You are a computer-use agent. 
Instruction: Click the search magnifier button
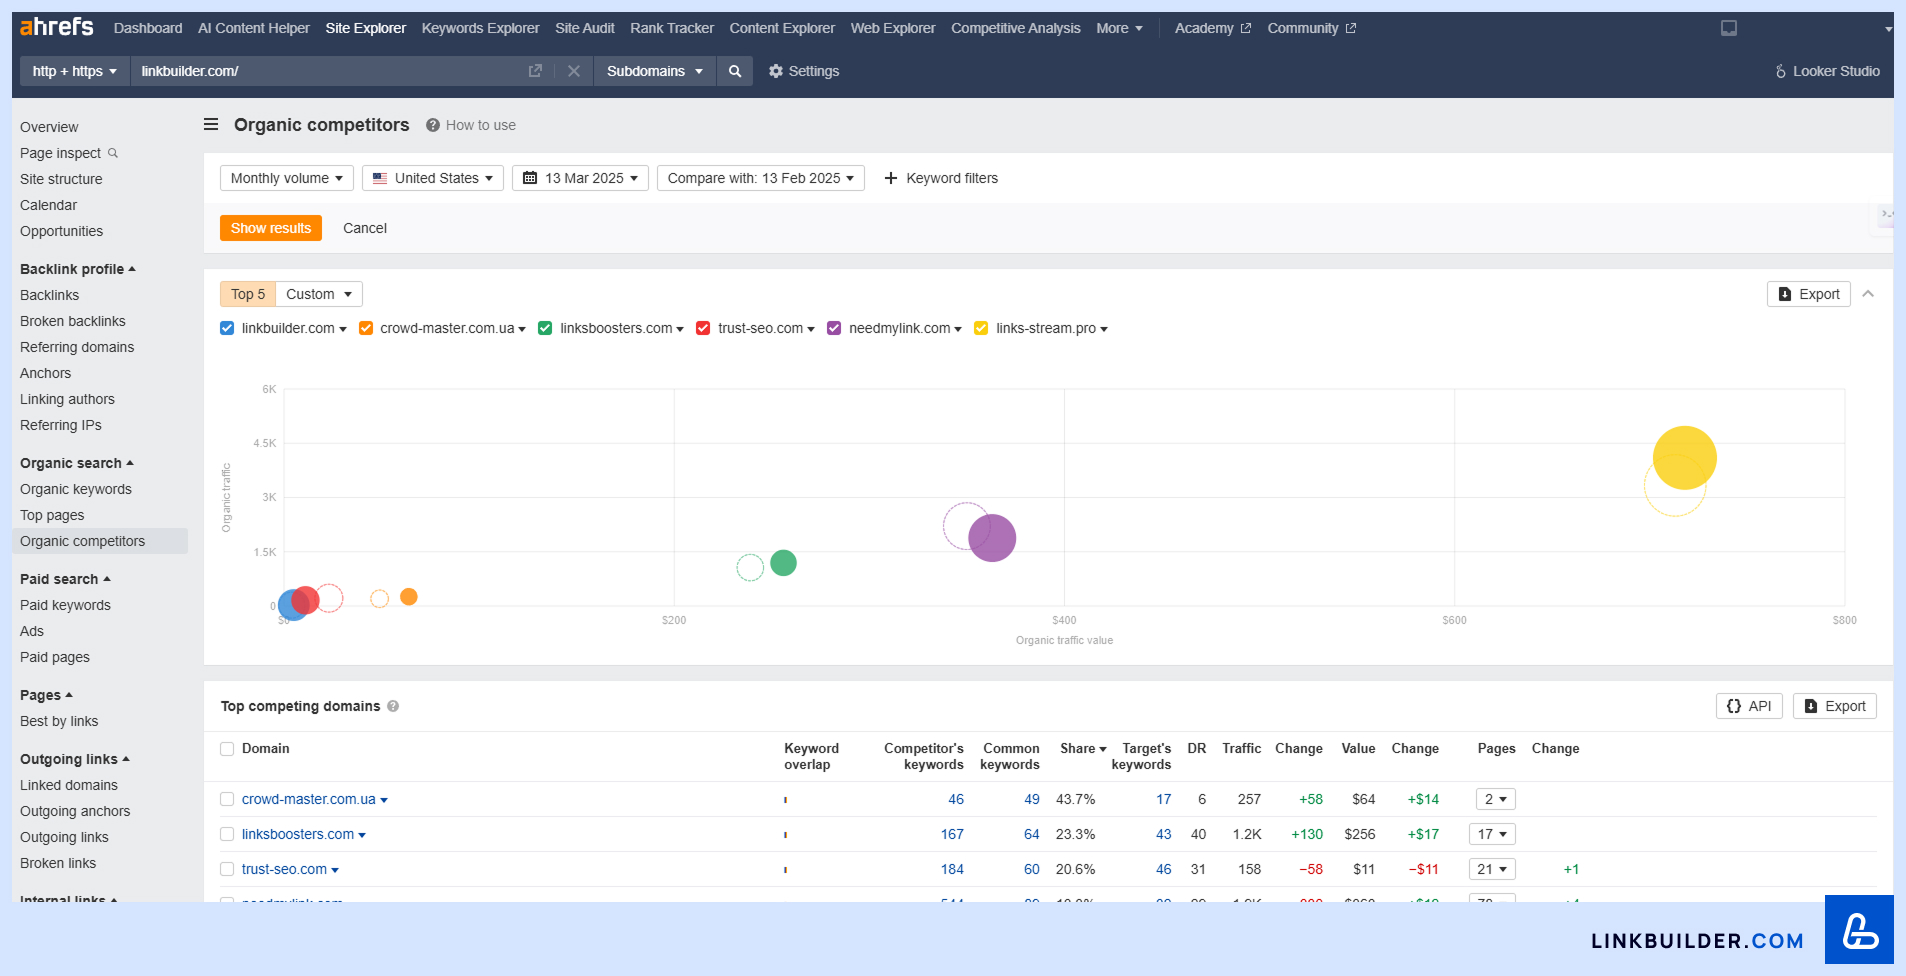click(x=735, y=71)
